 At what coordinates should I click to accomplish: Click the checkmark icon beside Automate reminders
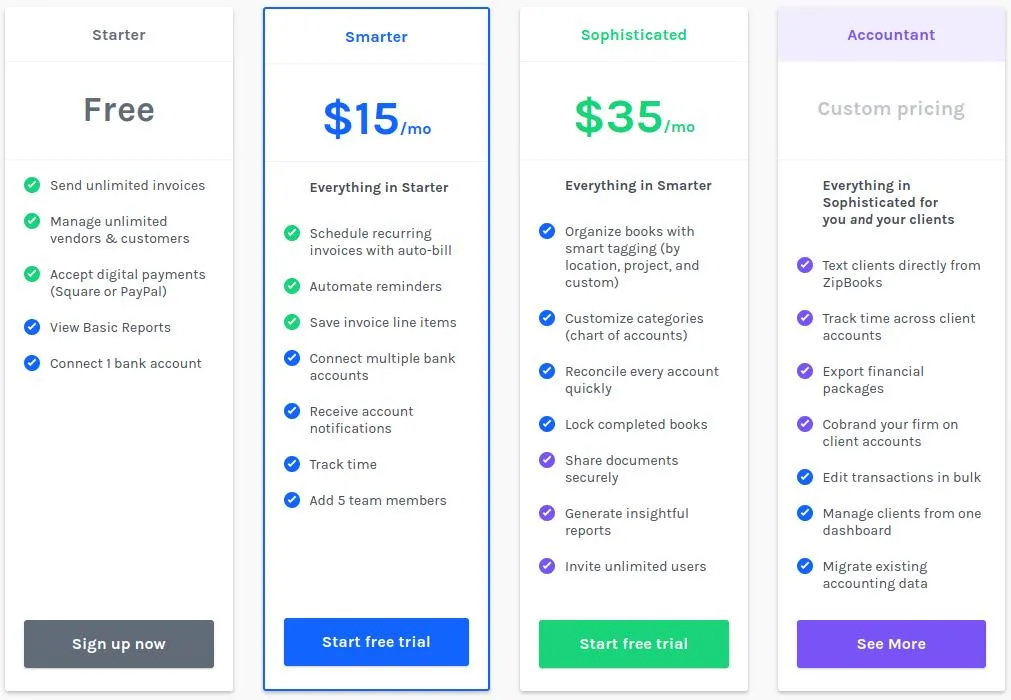tap(292, 286)
